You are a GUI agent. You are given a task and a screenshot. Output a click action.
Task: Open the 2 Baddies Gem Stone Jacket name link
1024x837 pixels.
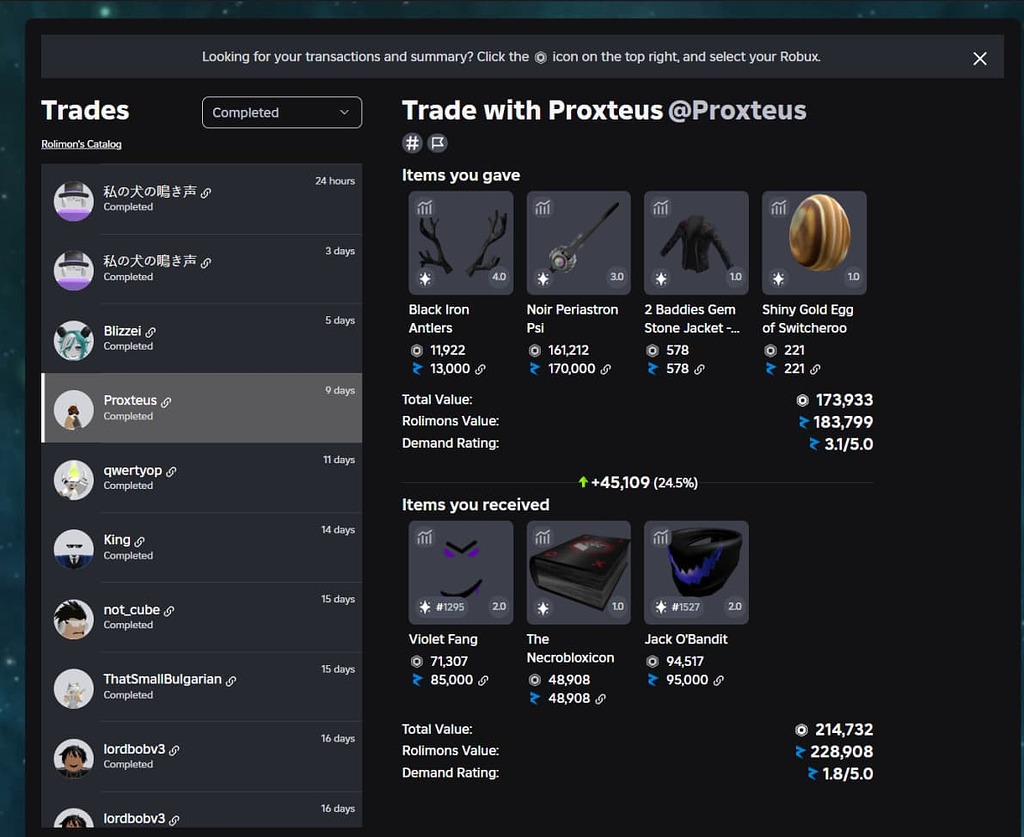coord(692,319)
